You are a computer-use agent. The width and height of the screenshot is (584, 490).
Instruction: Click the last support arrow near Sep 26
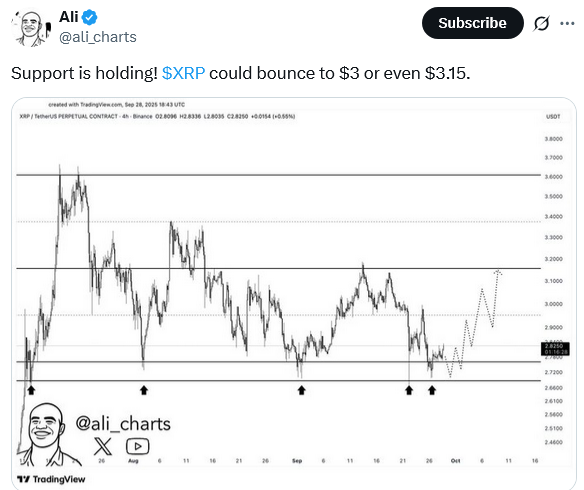point(432,390)
